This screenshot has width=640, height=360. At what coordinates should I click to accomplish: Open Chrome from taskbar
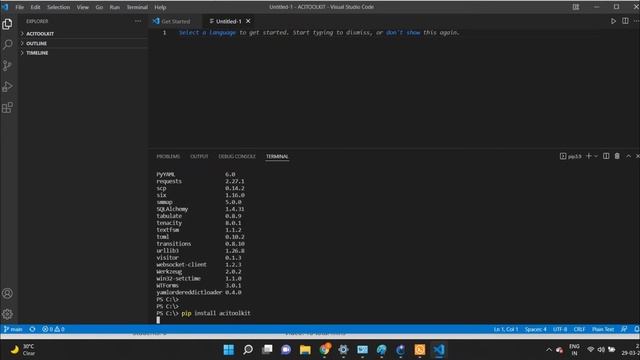[x=324, y=350]
